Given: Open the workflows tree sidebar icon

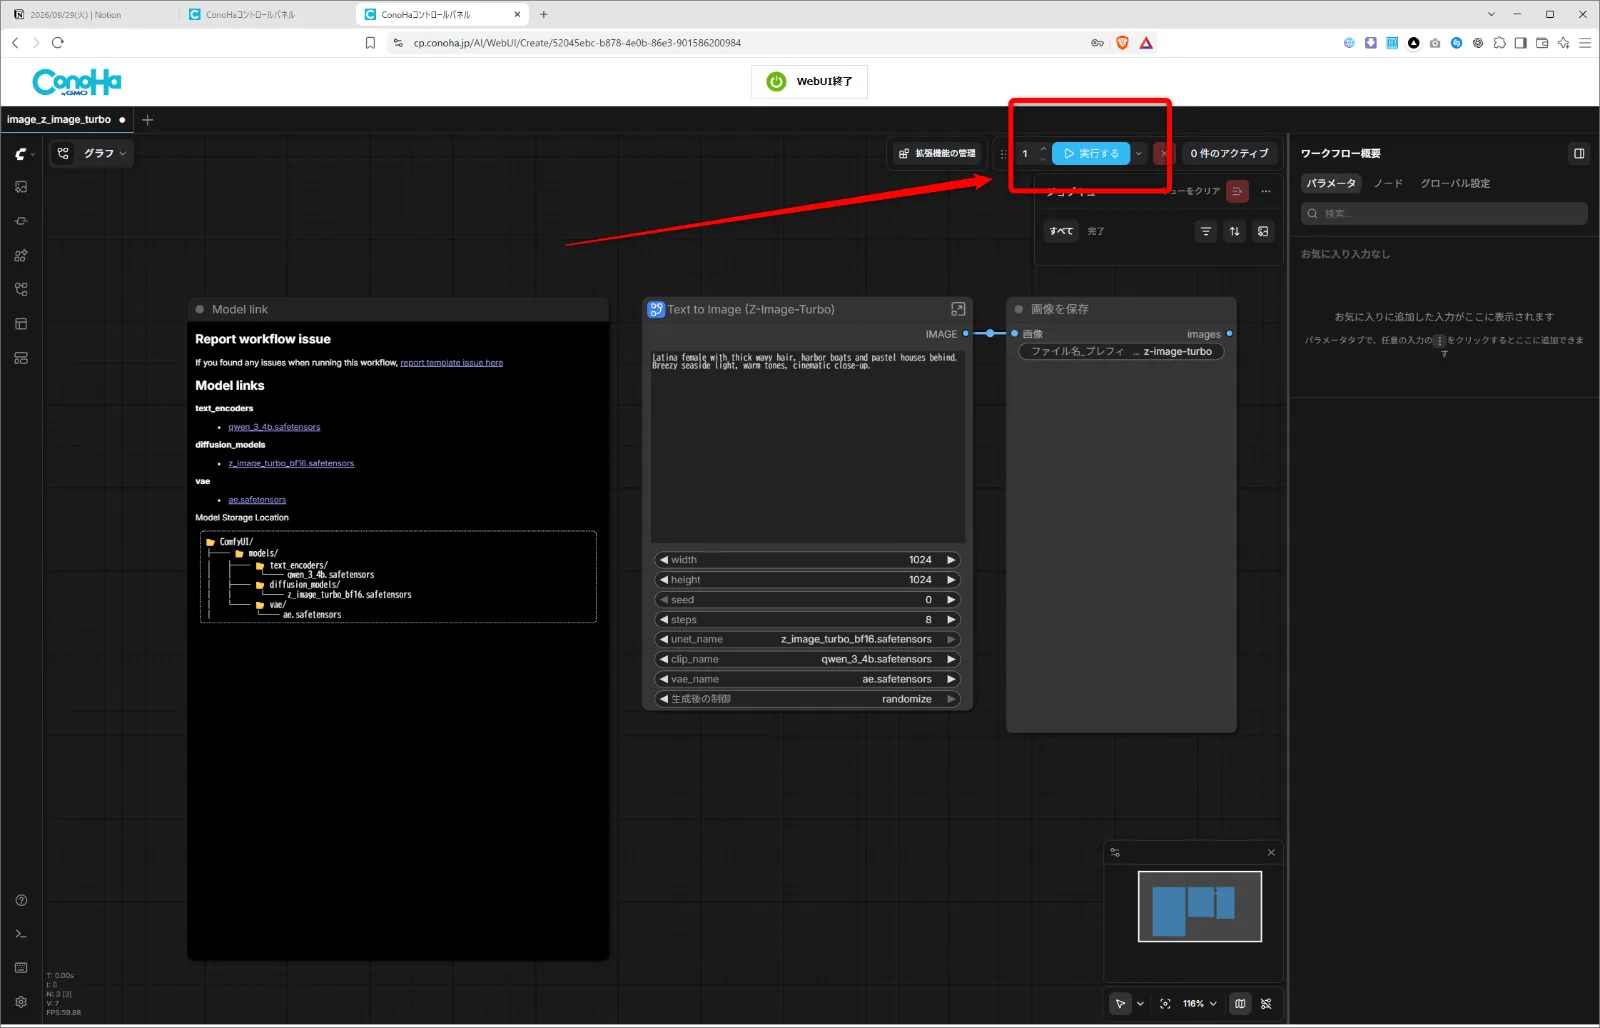Looking at the screenshot, I should click(x=21, y=289).
